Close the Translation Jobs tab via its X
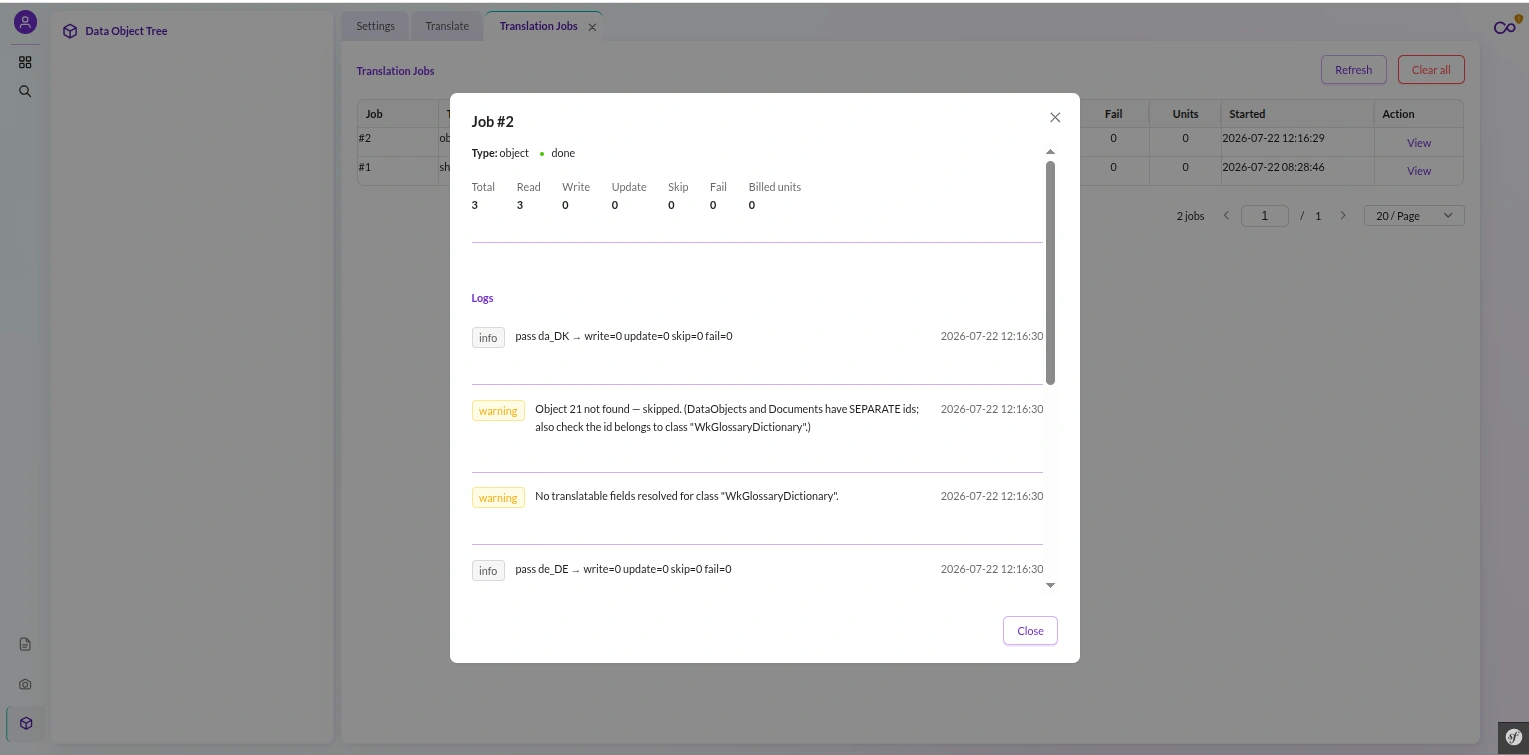The height and width of the screenshot is (755, 1529). click(x=592, y=27)
